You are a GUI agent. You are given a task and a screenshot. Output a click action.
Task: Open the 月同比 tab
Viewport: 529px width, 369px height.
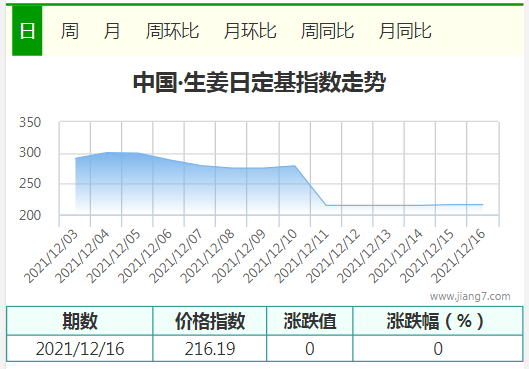tap(405, 31)
